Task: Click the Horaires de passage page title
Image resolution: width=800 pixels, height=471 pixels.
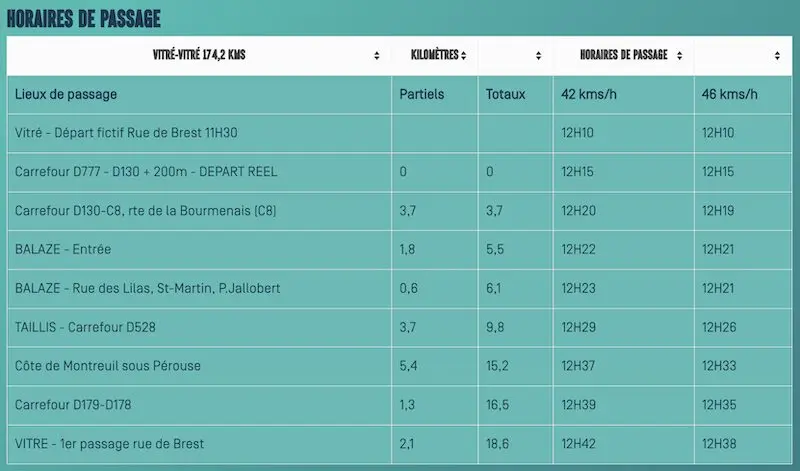Action: pyautogui.click(x=83, y=19)
